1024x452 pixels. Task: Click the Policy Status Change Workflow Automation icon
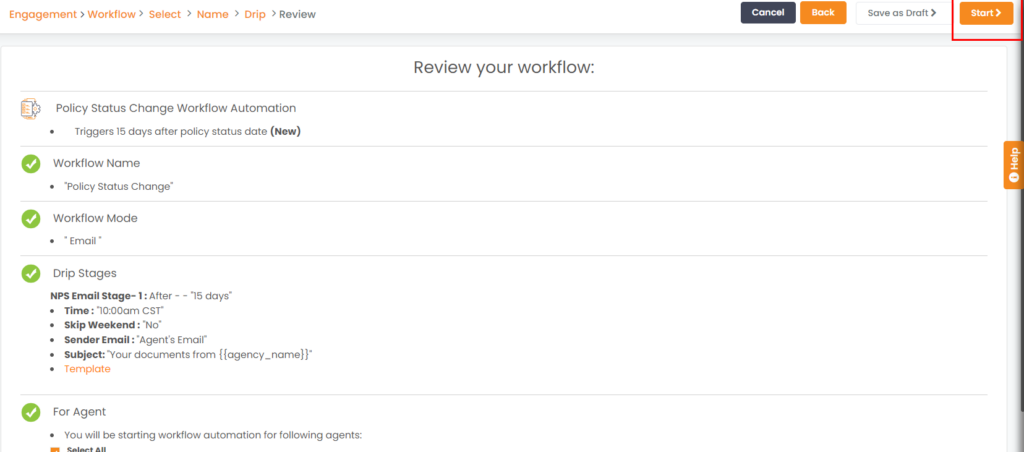31,108
